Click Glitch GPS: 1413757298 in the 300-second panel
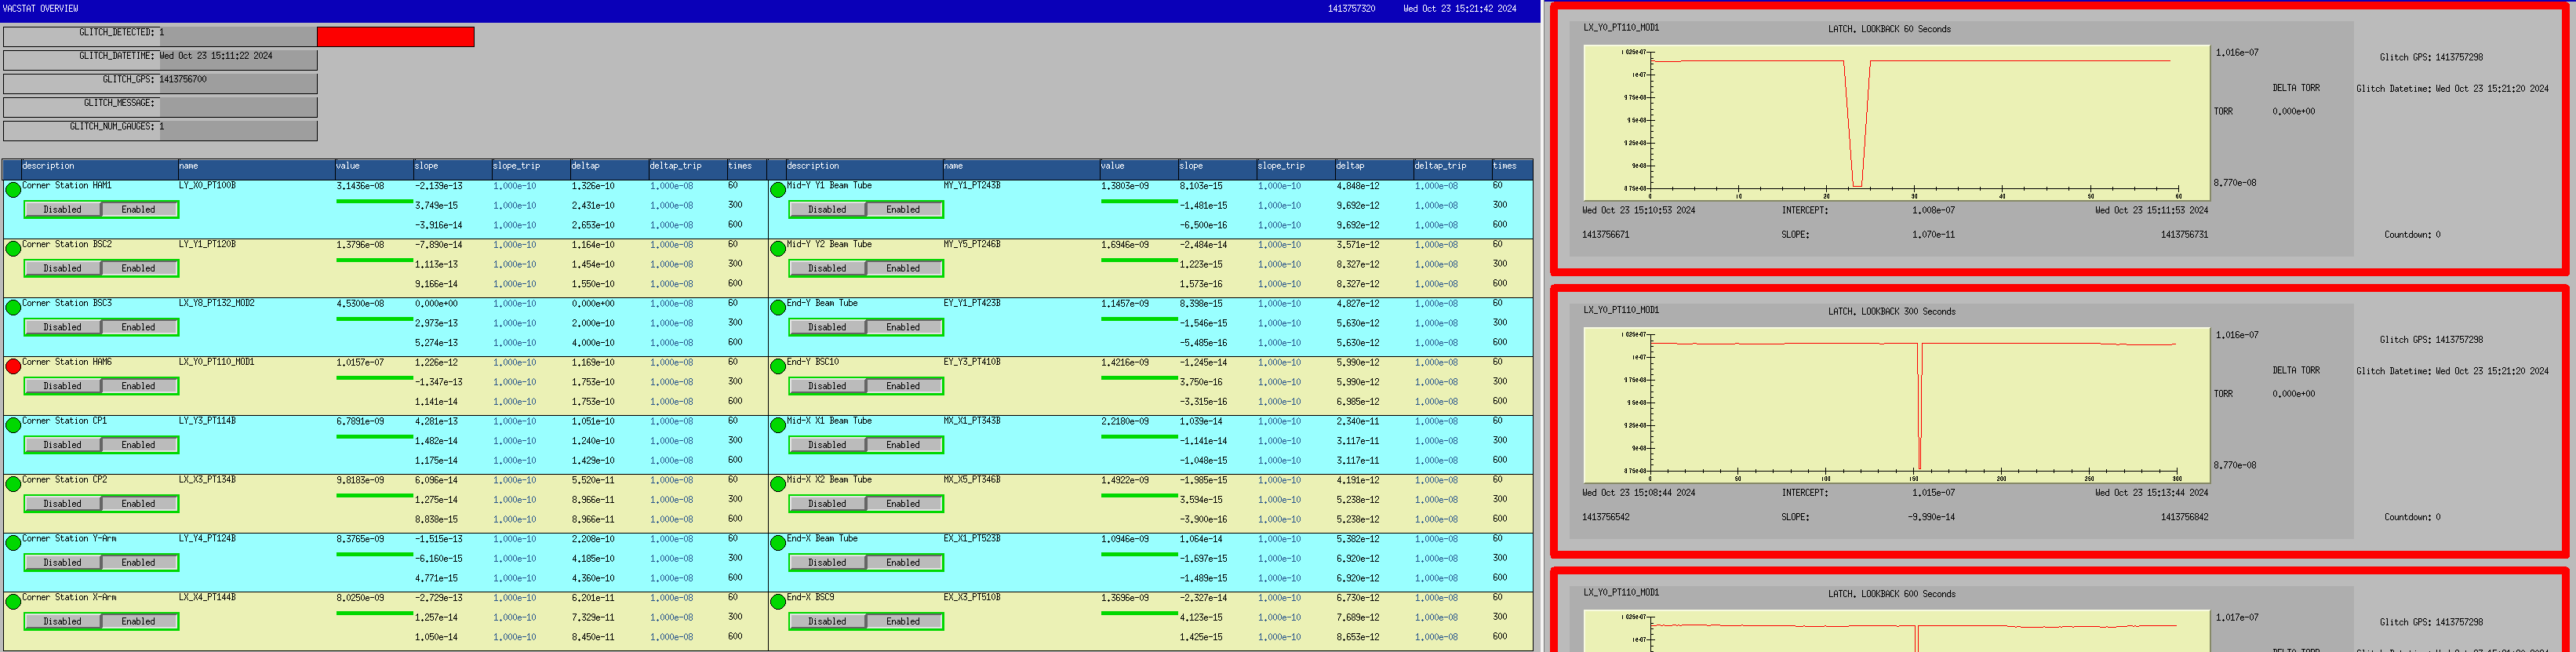The width and height of the screenshot is (2576, 652). [x=2431, y=340]
